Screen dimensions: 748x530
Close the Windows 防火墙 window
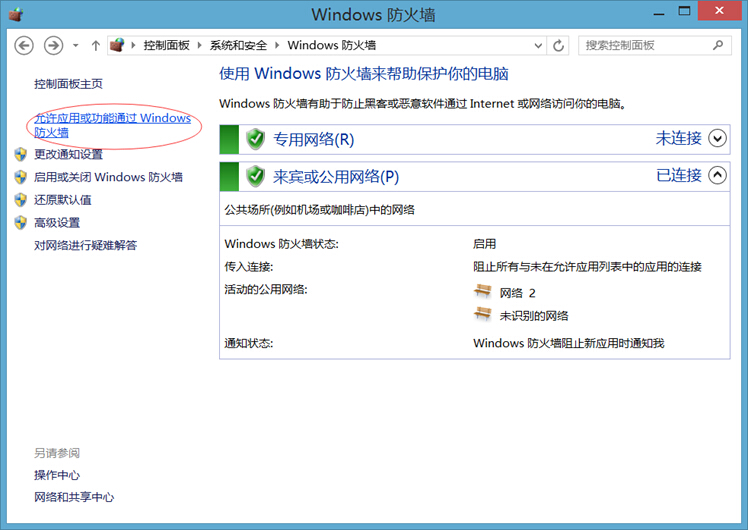tap(719, 10)
